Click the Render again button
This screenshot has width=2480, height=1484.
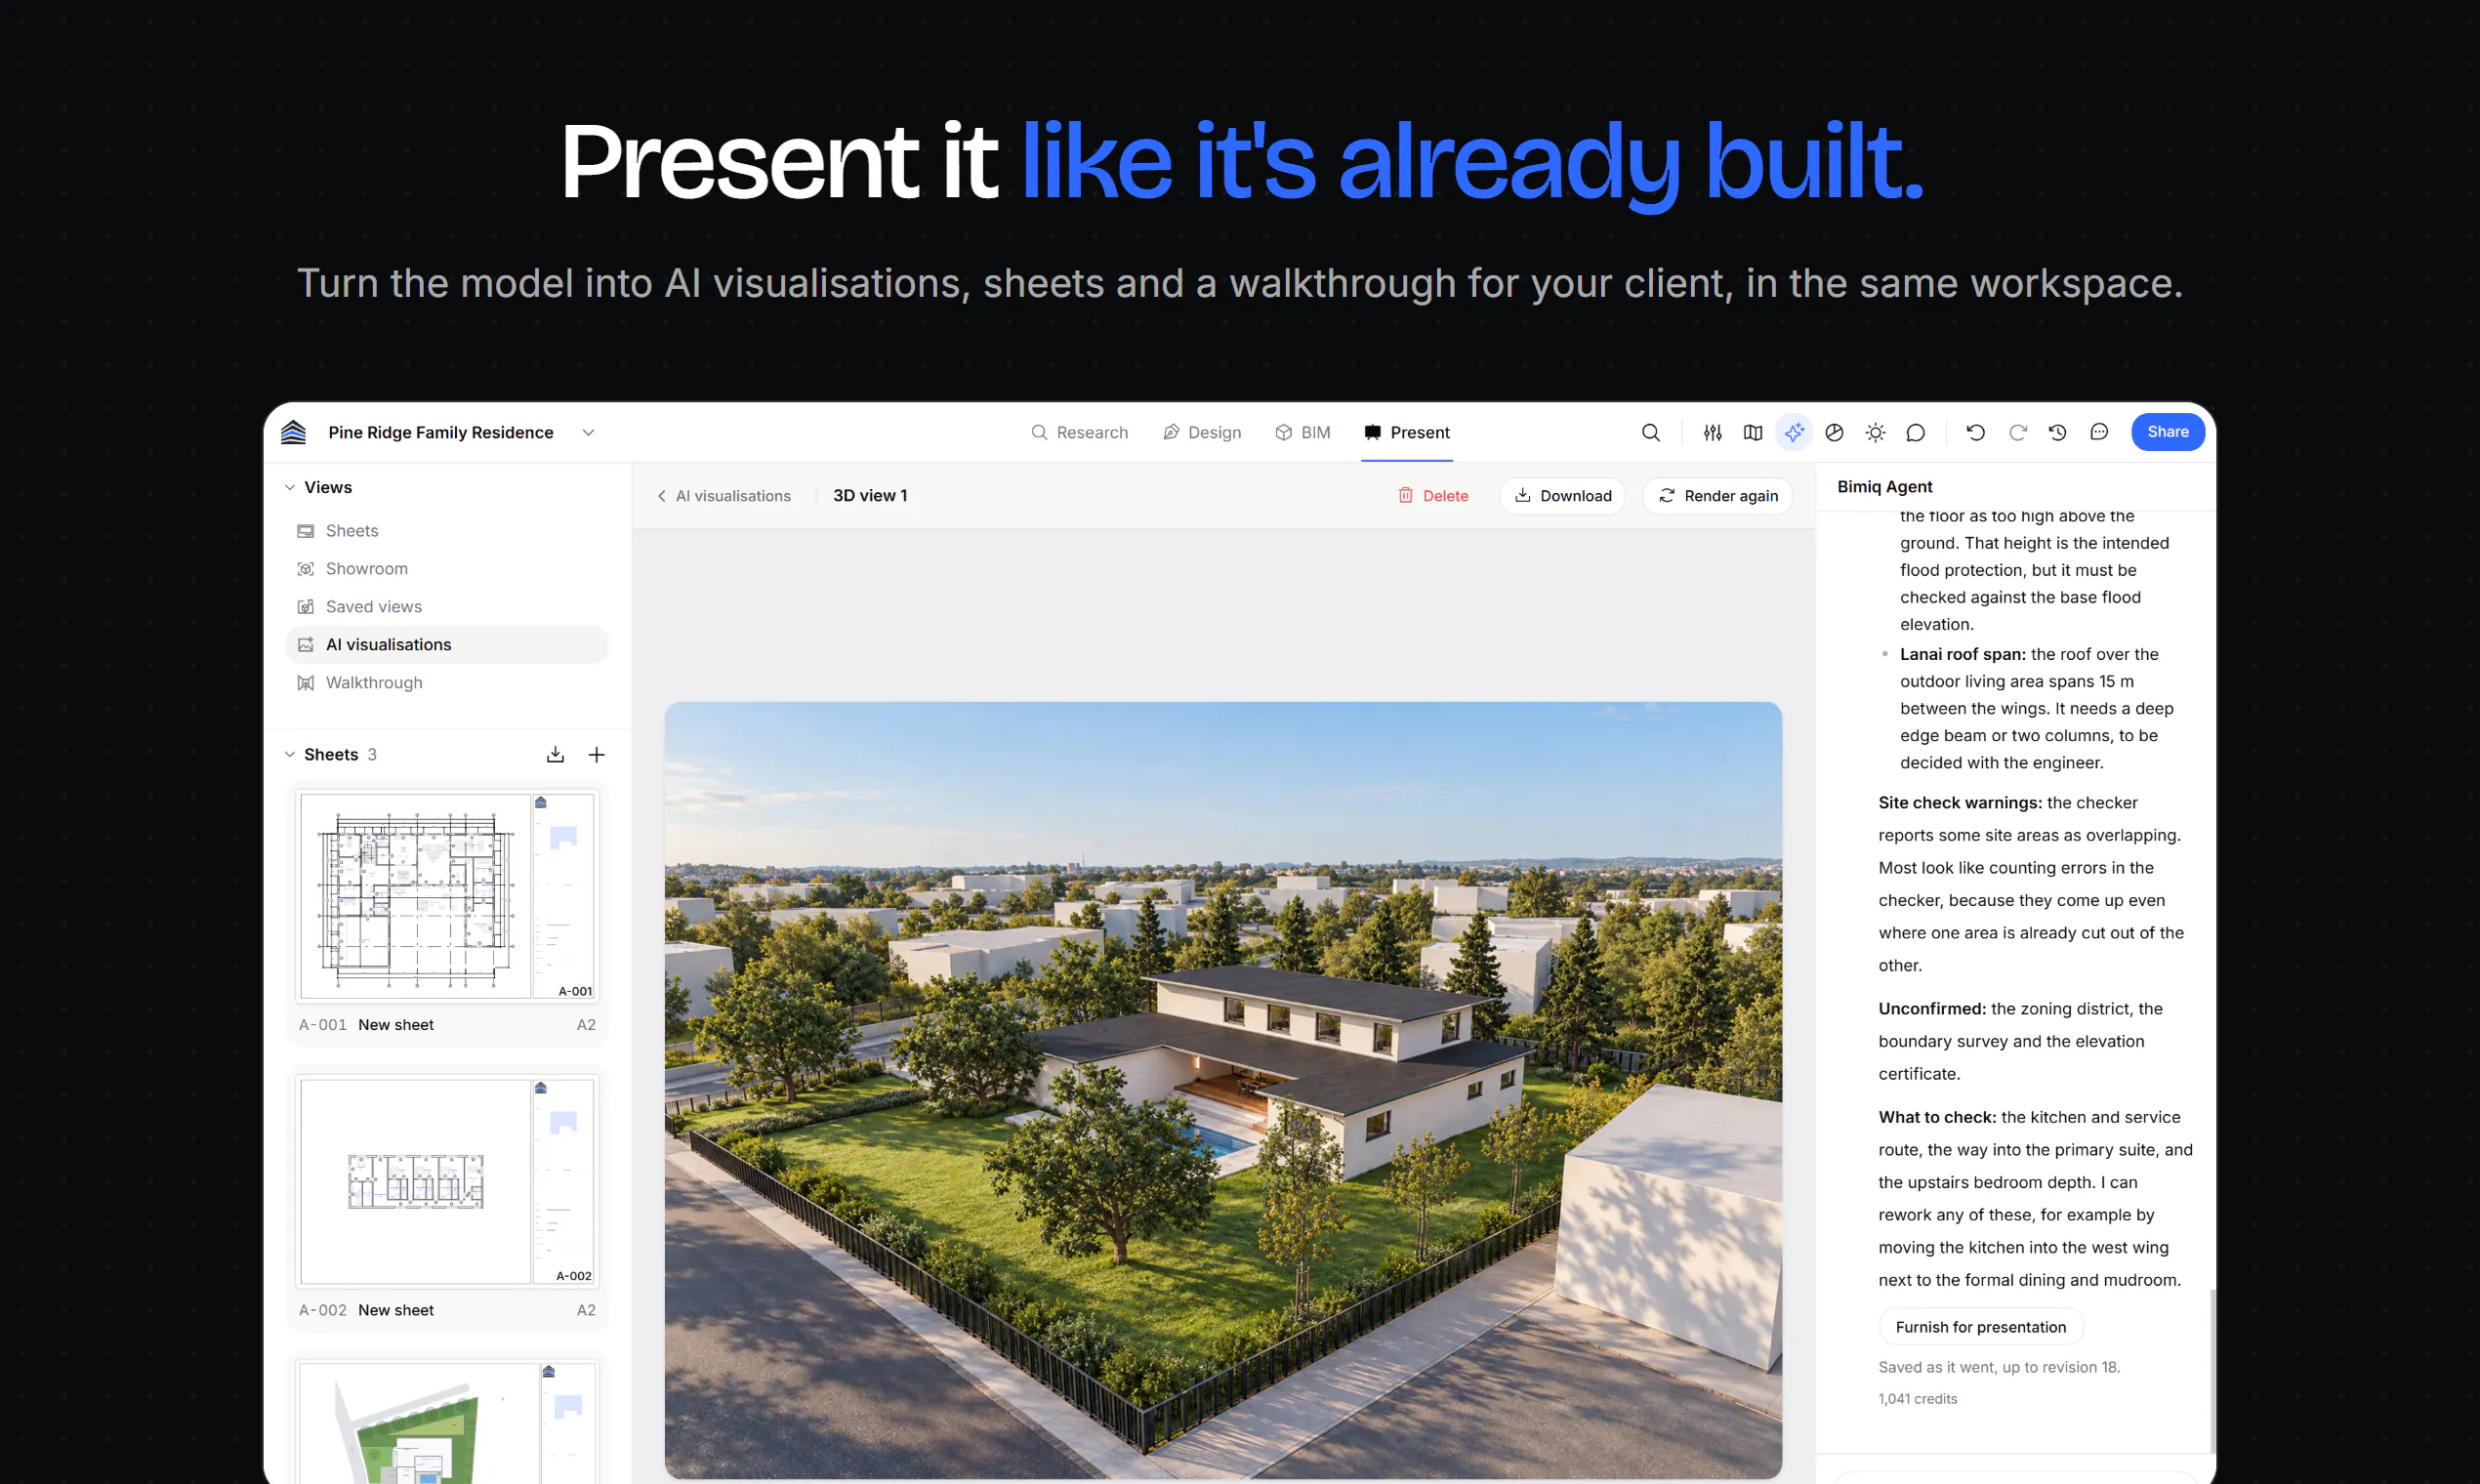coord(1718,496)
